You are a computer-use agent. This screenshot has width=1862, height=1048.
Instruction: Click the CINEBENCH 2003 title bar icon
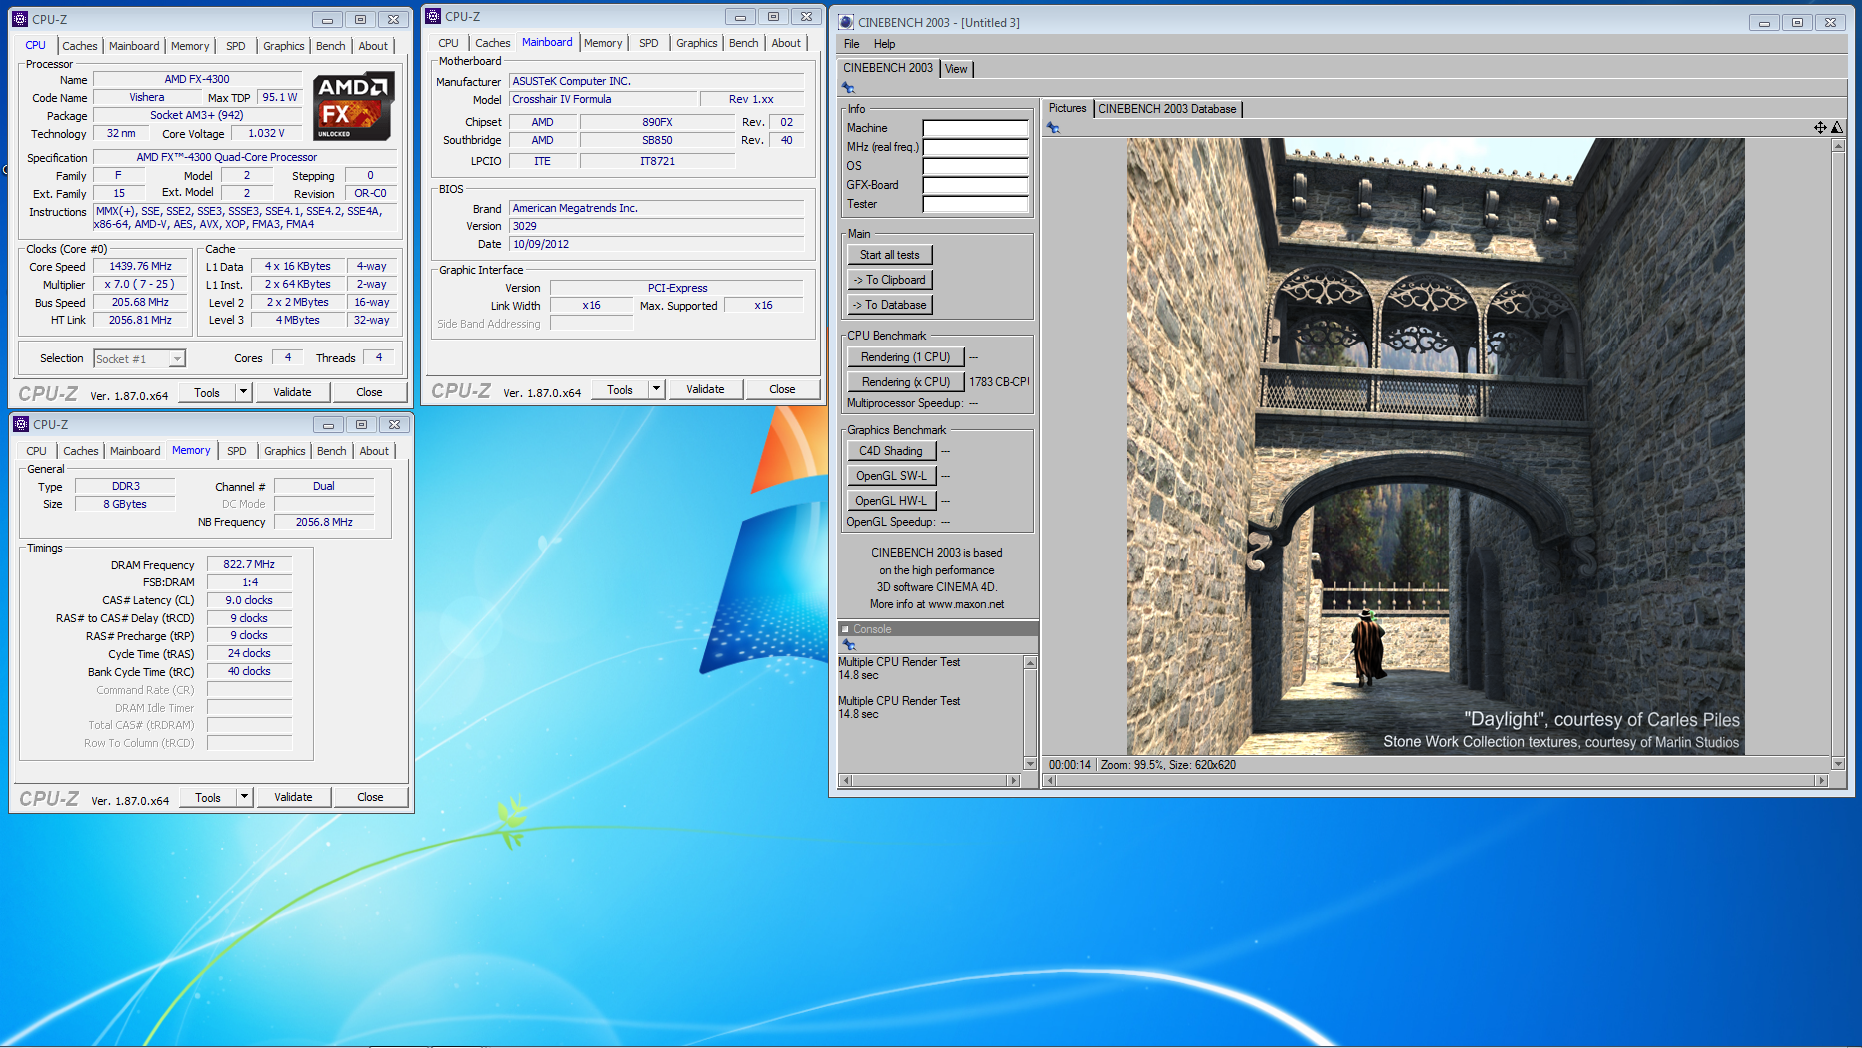[x=846, y=22]
